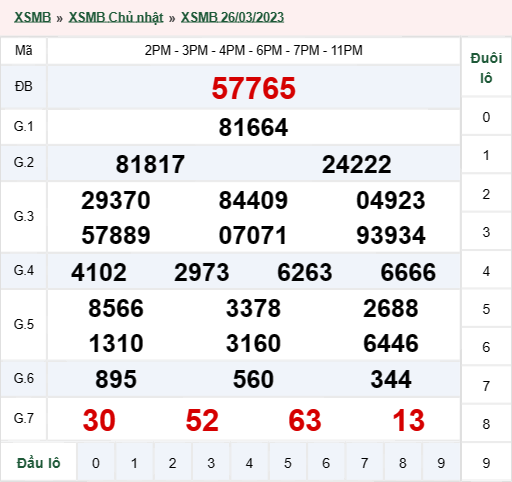
Task: Click the special prize number 57765
Action: coord(254,88)
